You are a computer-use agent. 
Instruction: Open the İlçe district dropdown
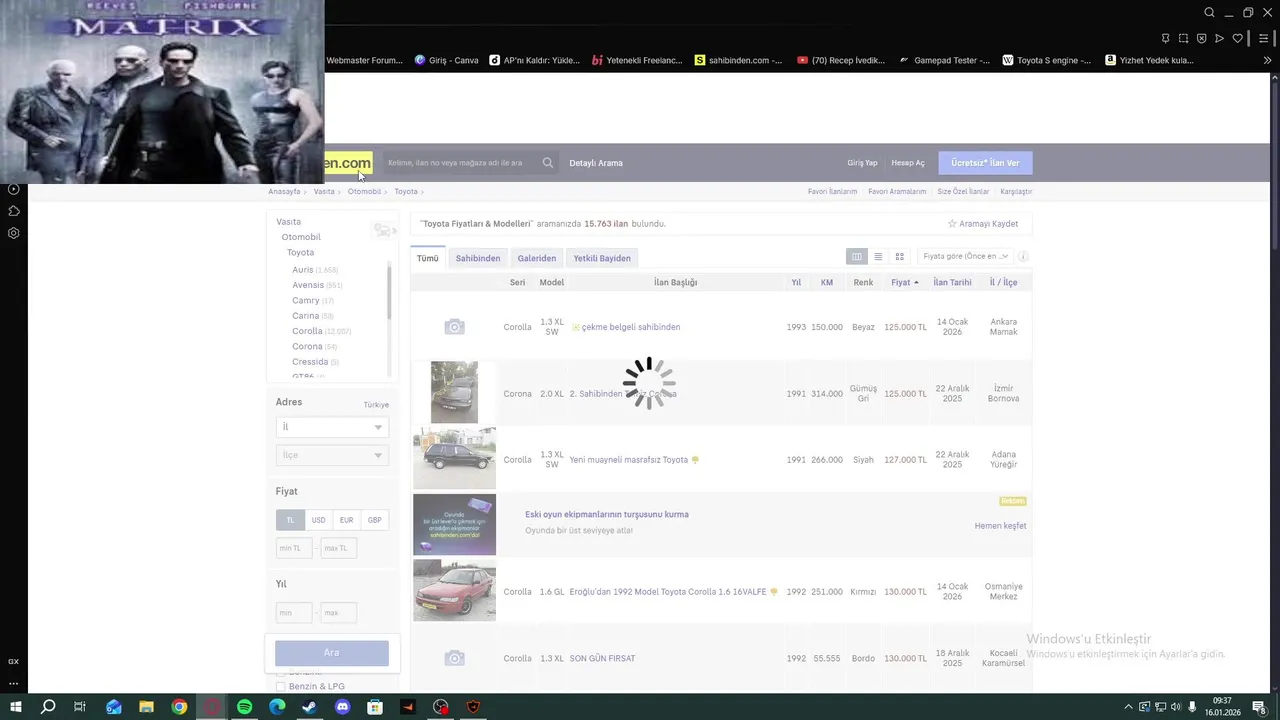[332, 455]
